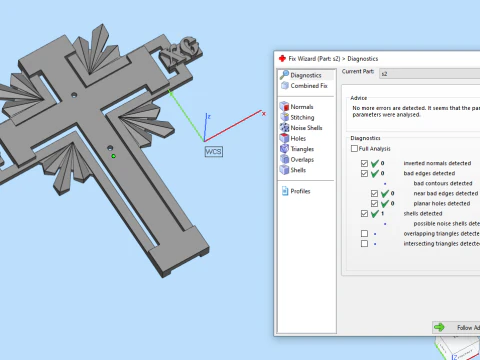Open the Diagnostics page in Fix Wizard
Screen dimensions: 480x360
(306, 75)
